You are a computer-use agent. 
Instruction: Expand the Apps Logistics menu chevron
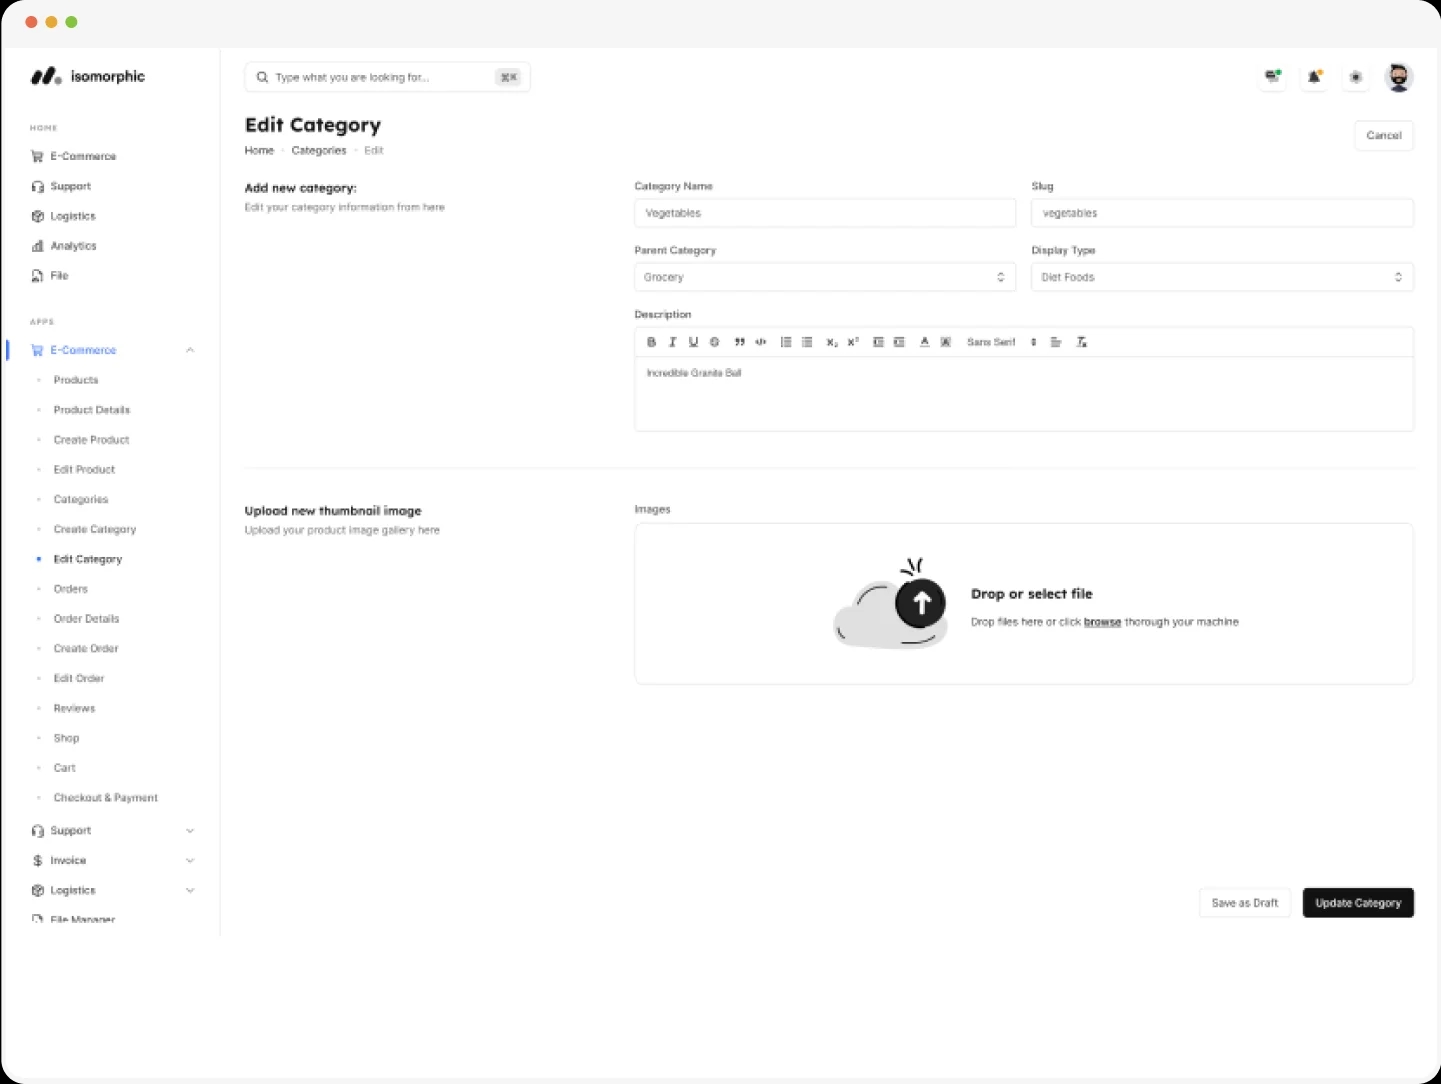tap(190, 890)
